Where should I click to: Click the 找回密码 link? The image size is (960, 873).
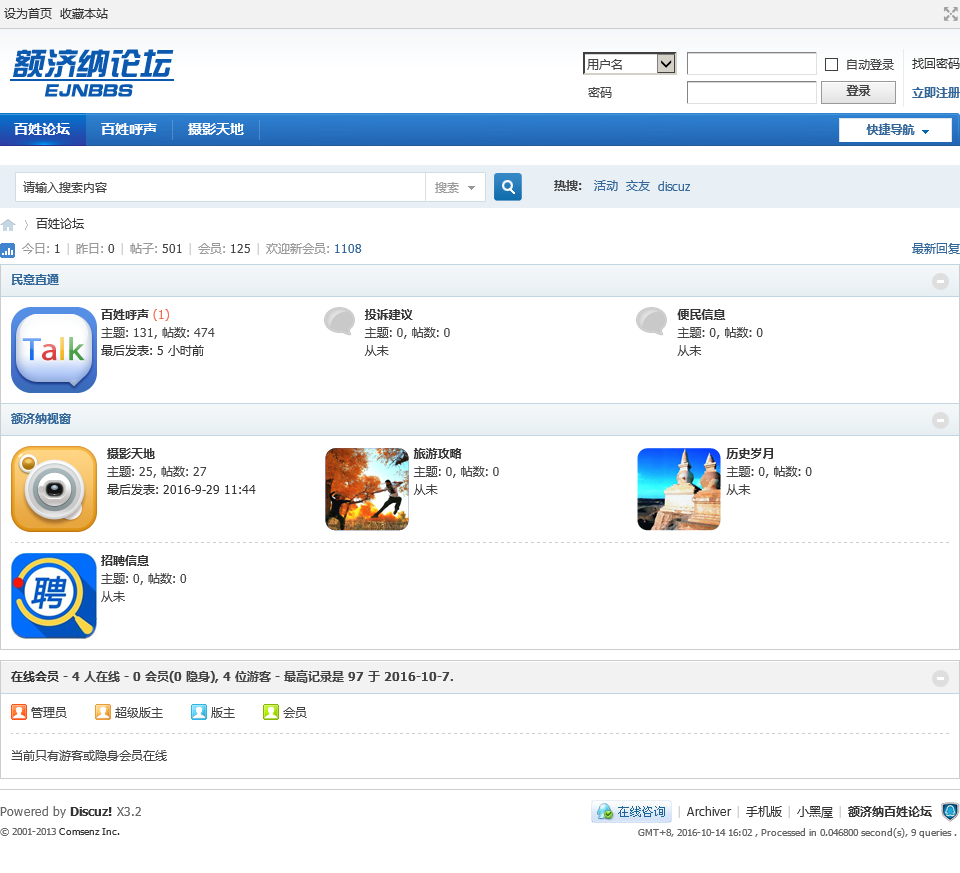(936, 64)
